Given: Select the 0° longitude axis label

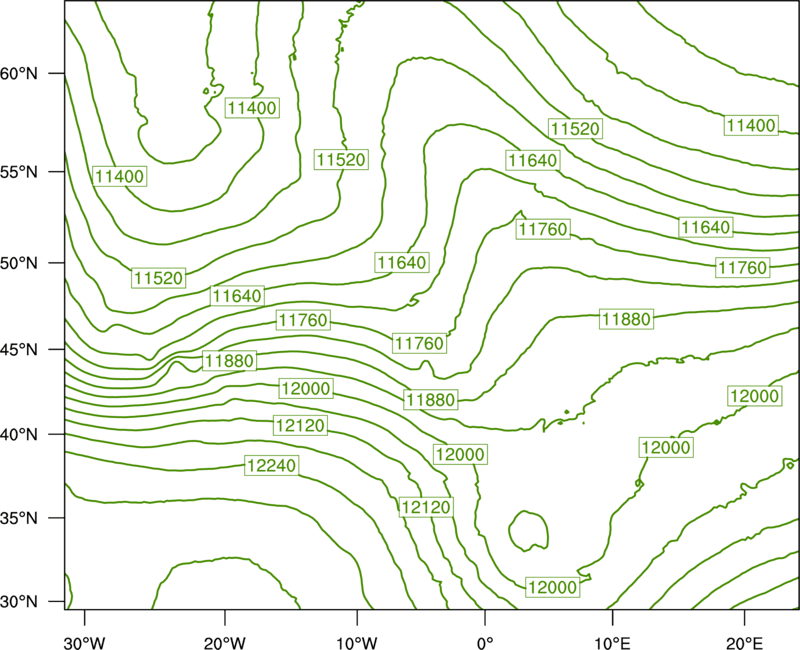Looking at the screenshot, I should coord(485,643).
